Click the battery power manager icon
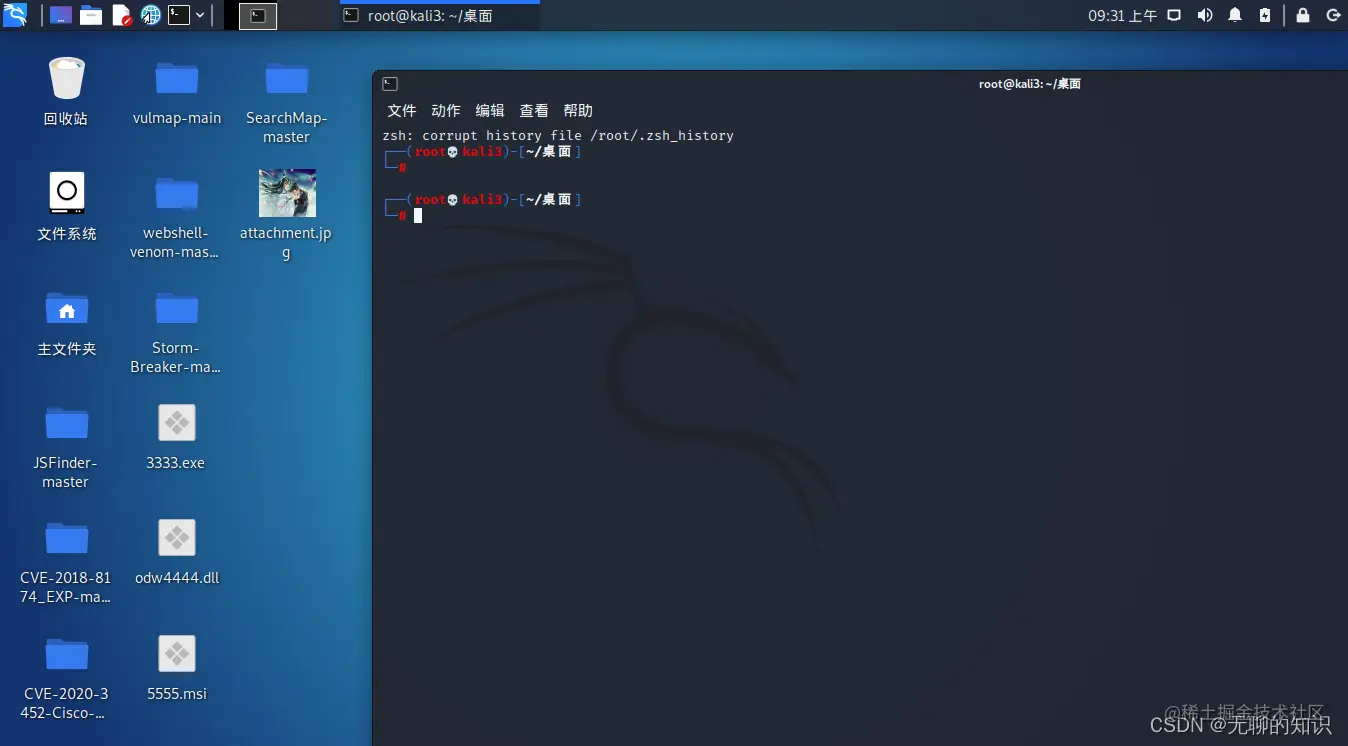This screenshot has width=1348, height=746. [x=1265, y=15]
